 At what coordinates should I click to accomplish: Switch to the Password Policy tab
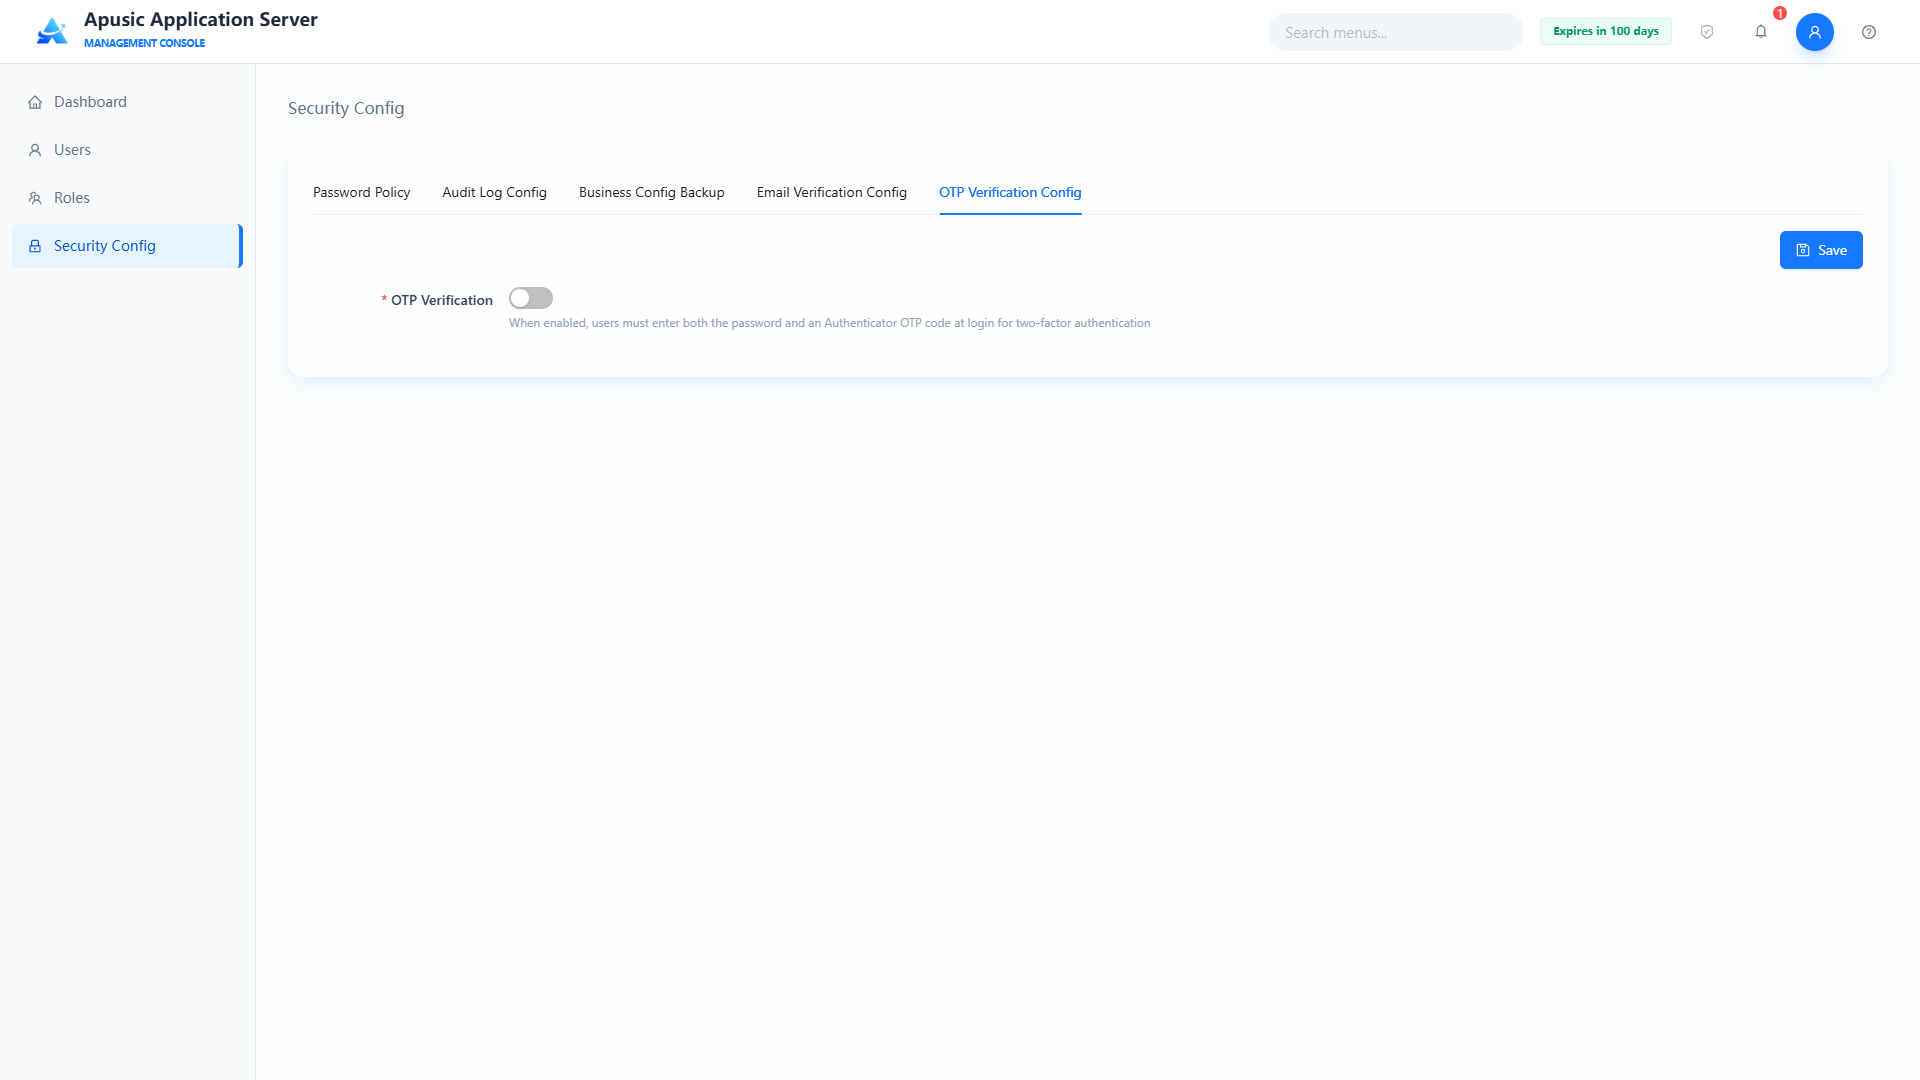(362, 192)
